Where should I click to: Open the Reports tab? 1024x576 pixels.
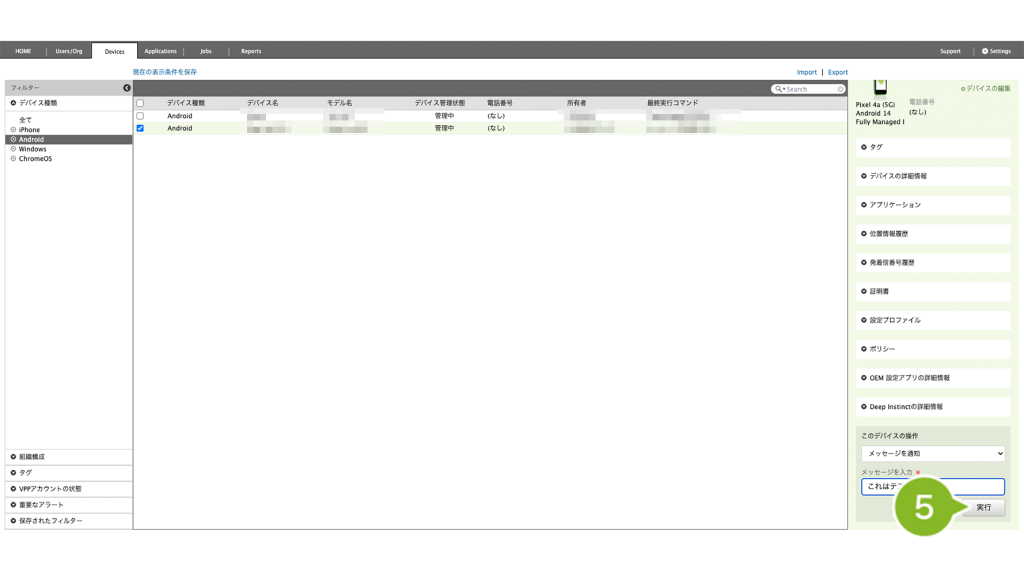pos(251,51)
